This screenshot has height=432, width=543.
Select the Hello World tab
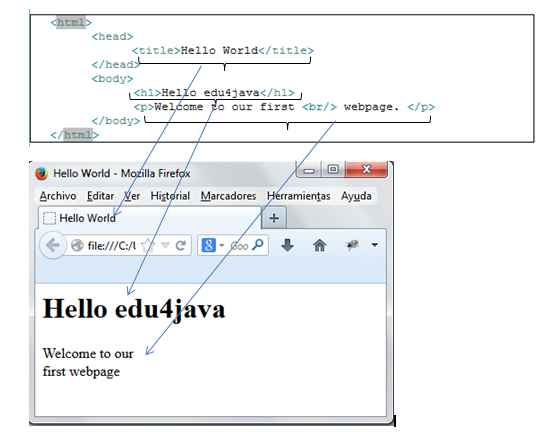pyautogui.click(x=150, y=218)
